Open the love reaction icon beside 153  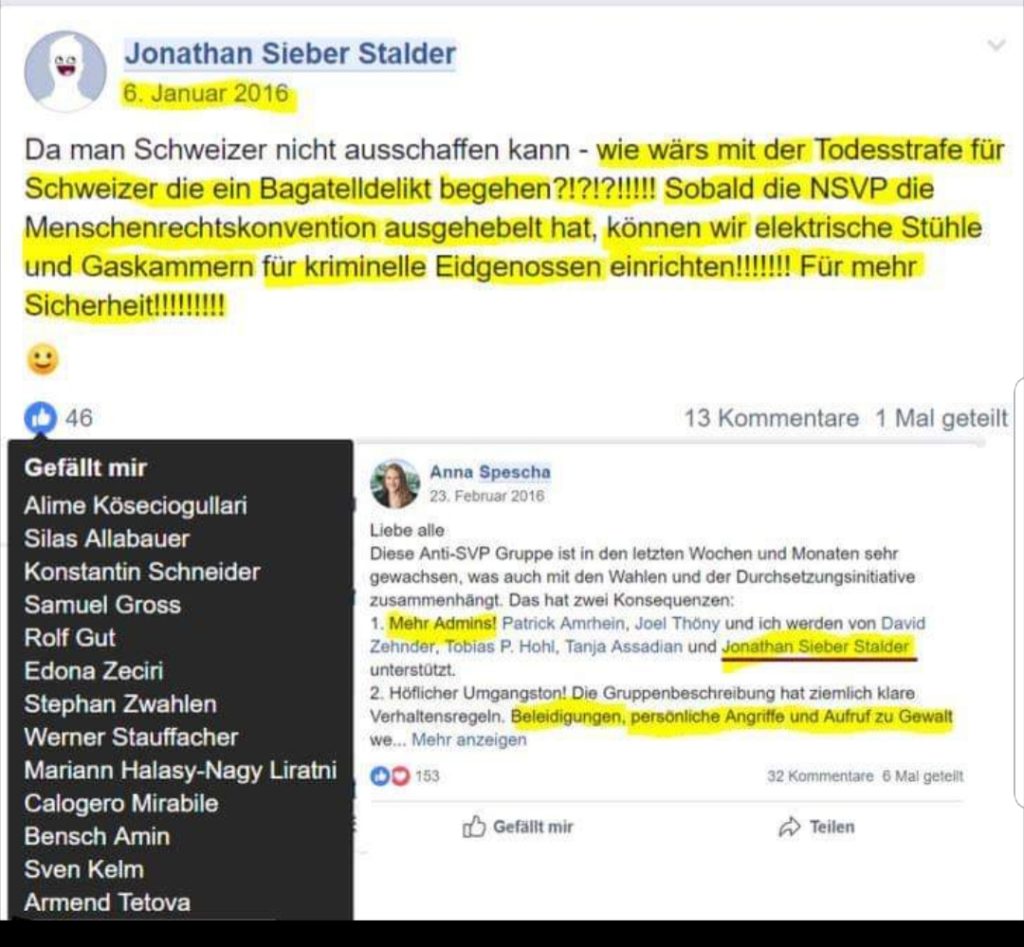point(400,776)
